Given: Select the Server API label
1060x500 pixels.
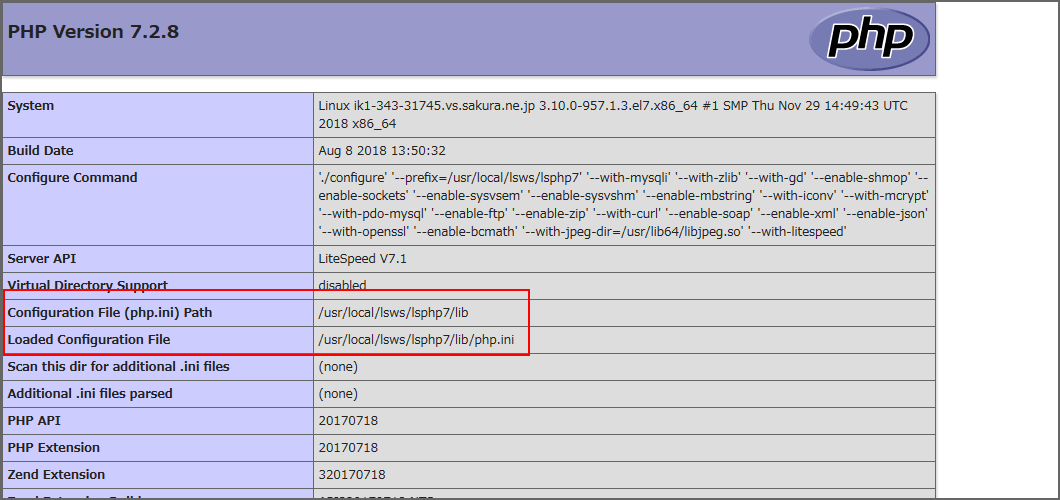Looking at the screenshot, I should [x=43, y=259].
